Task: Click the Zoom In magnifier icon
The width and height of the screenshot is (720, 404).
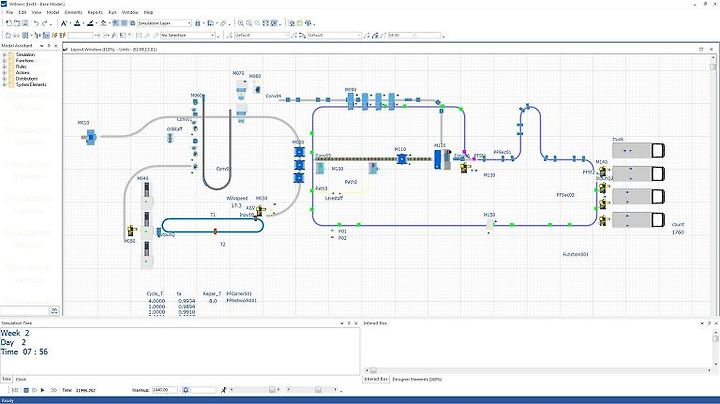Action: [x=241, y=23]
